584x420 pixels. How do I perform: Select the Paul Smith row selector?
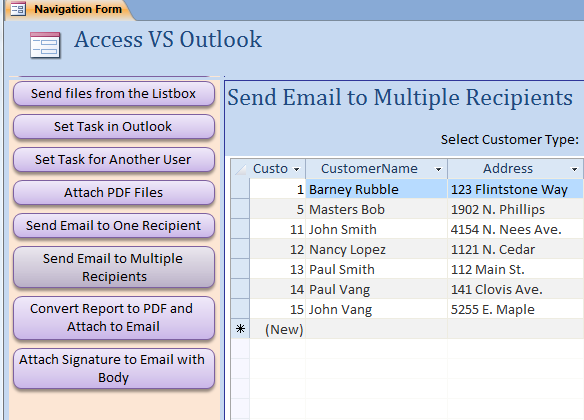point(240,269)
